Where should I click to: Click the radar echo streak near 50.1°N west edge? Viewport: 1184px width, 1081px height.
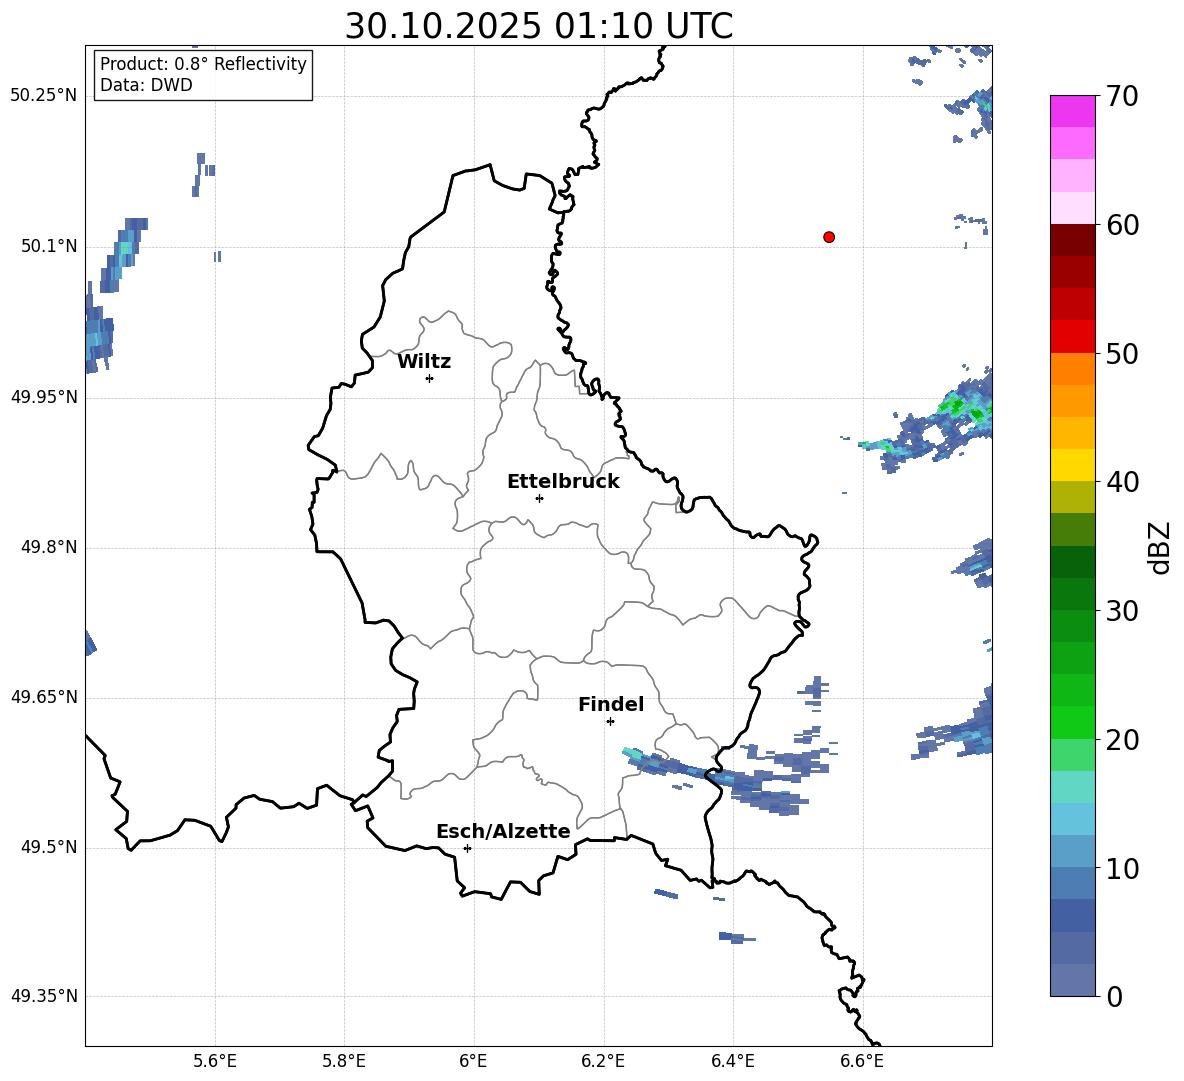pyautogui.click(x=125, y=253)
